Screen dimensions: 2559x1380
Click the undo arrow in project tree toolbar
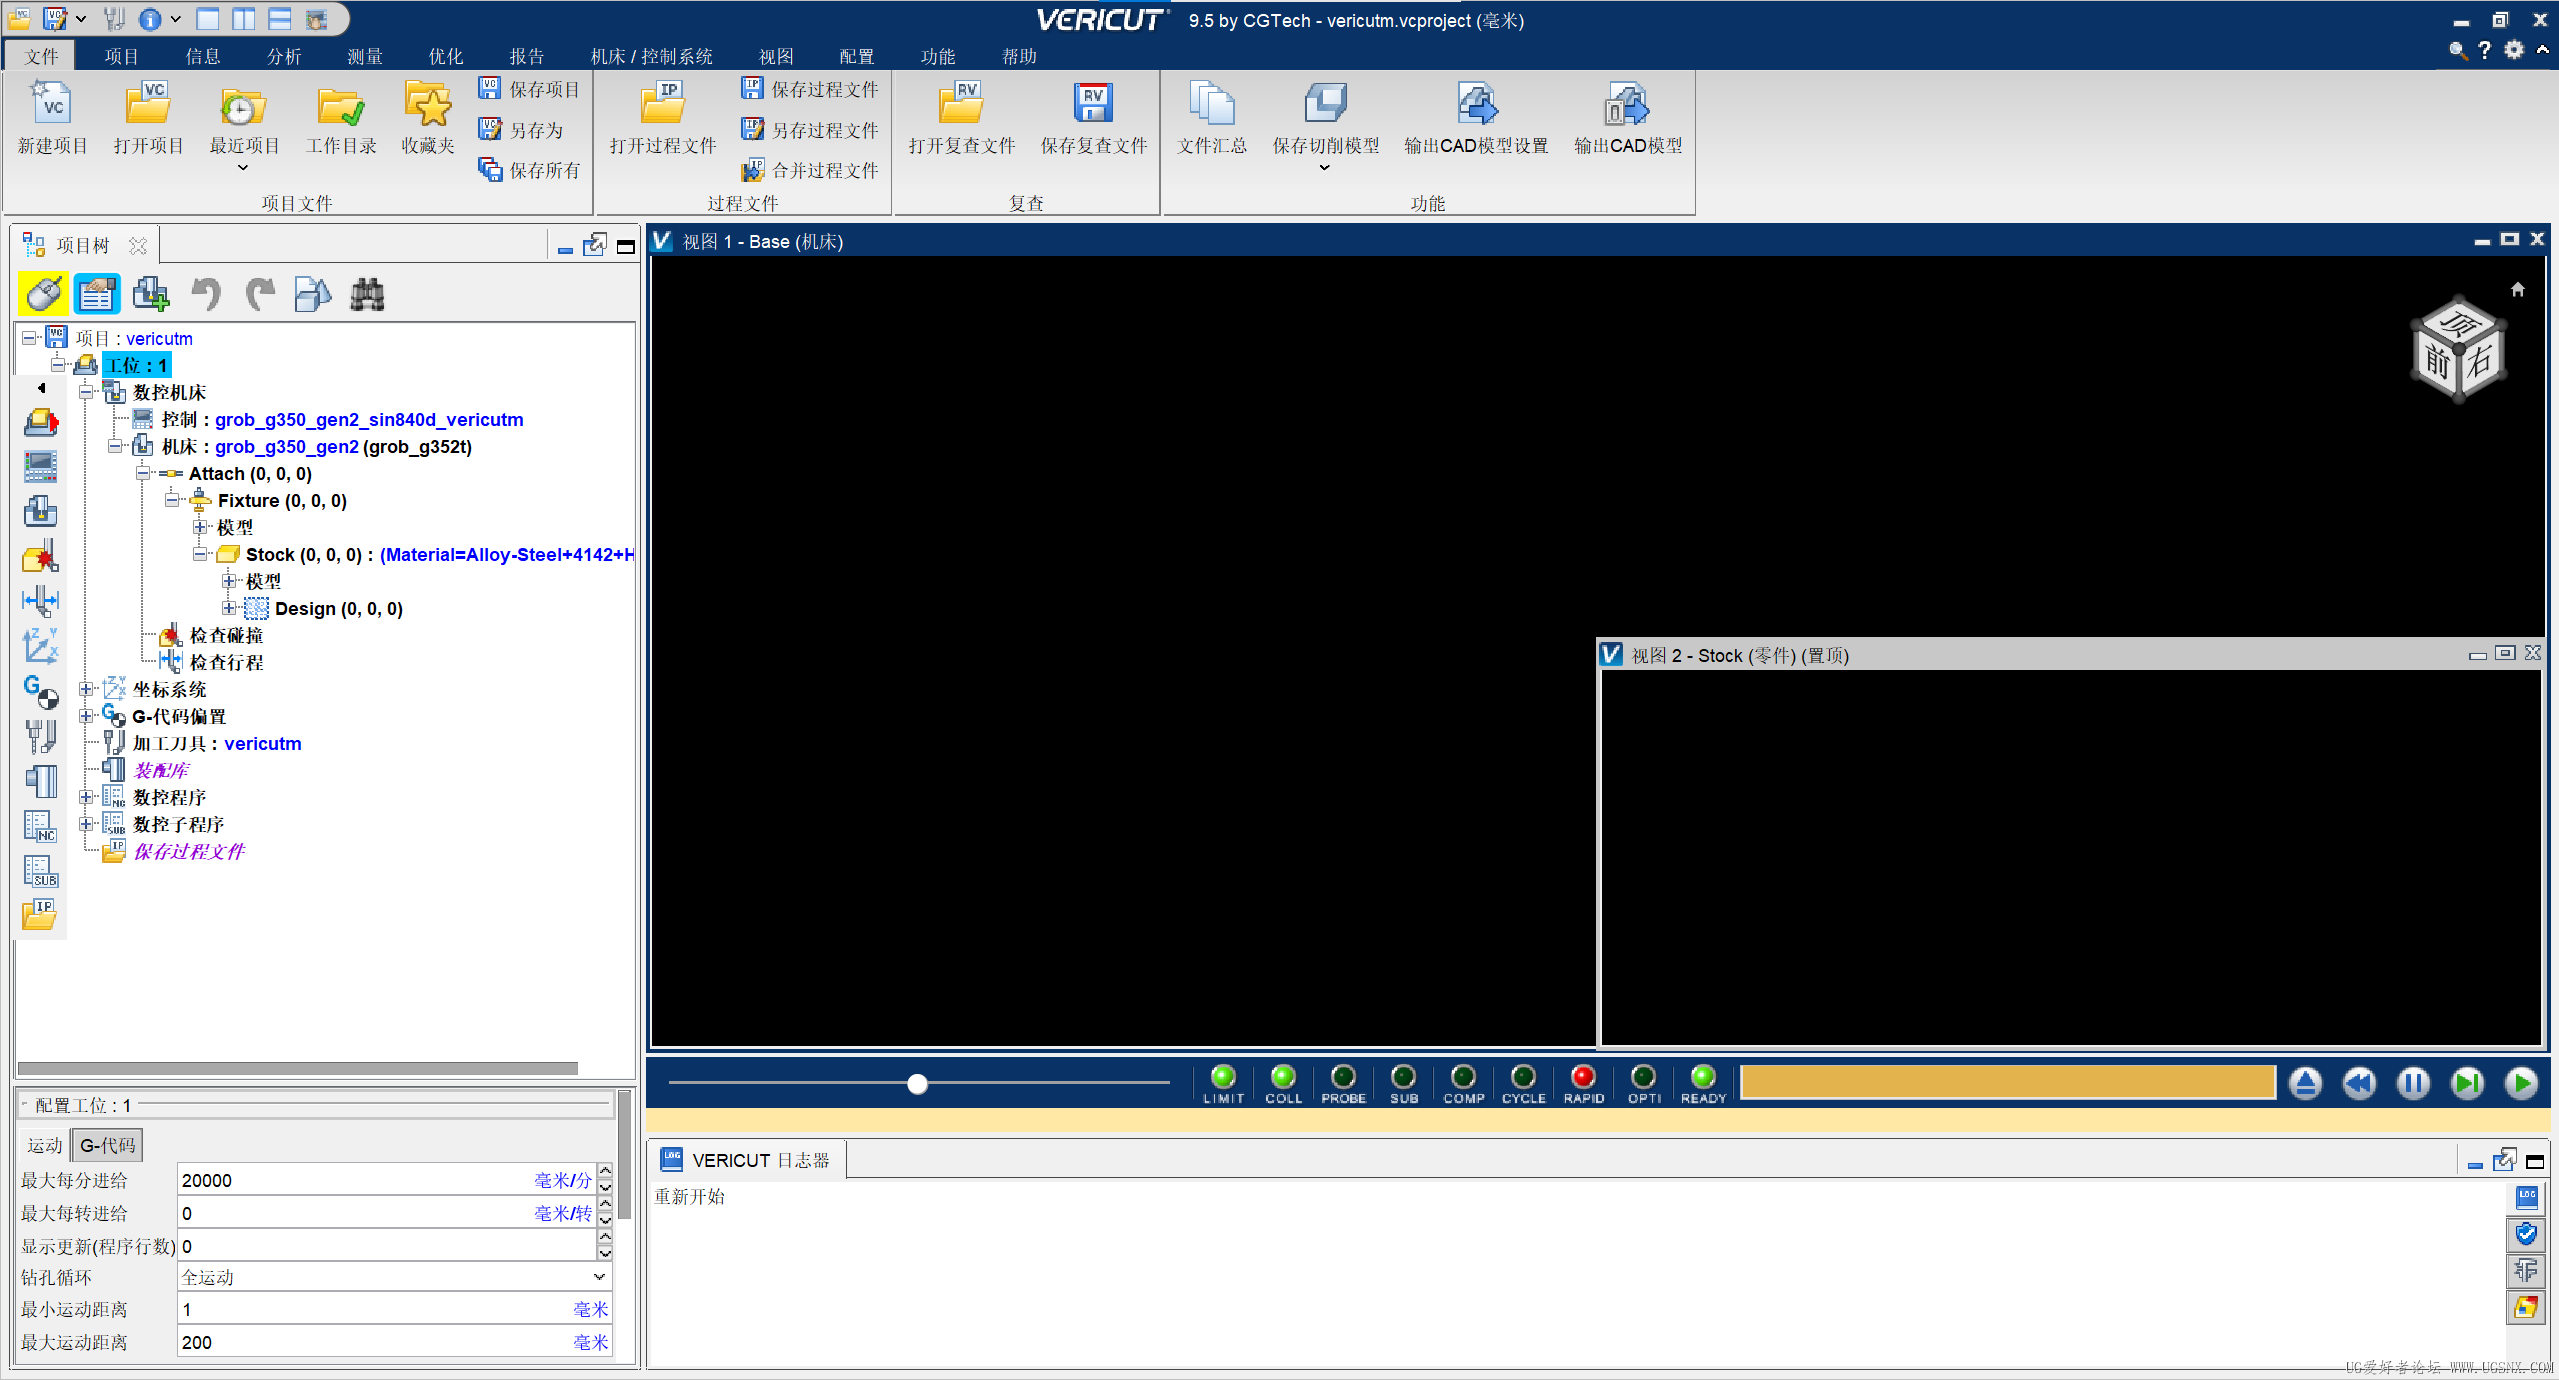pyautogui.click(x=206, y=294)
